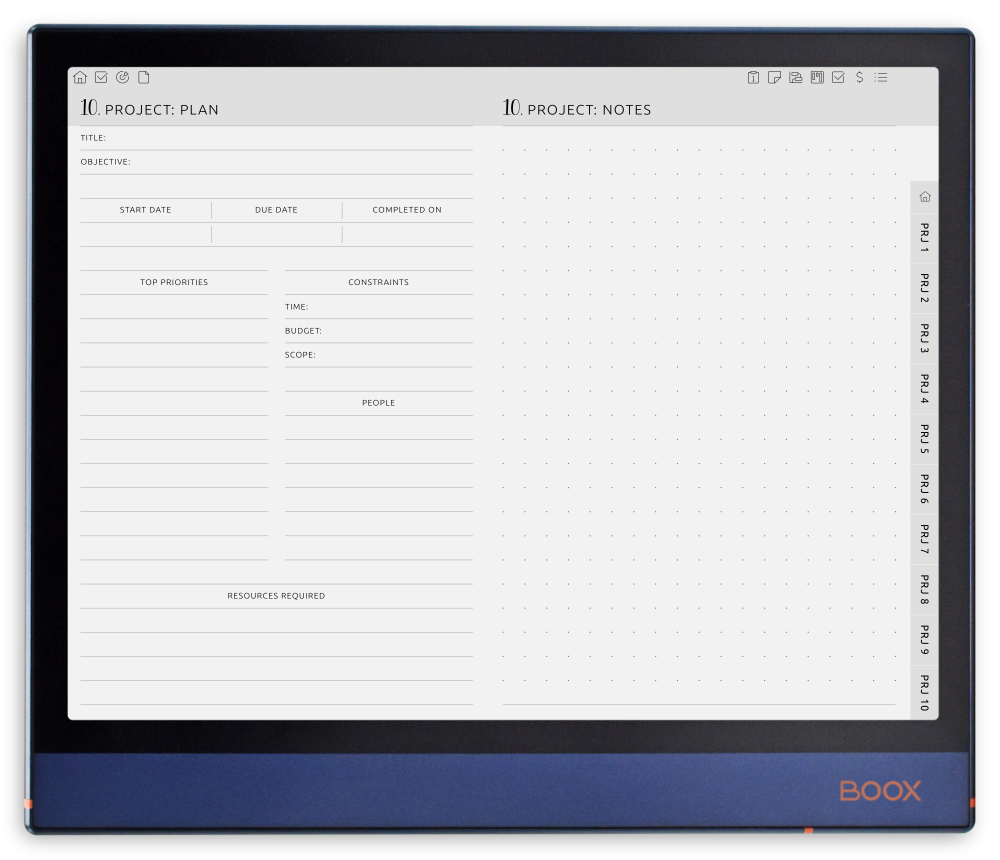This screenshot has height=860, width=1000.
Task: Open the finance dollar icon
Action: 857,77
